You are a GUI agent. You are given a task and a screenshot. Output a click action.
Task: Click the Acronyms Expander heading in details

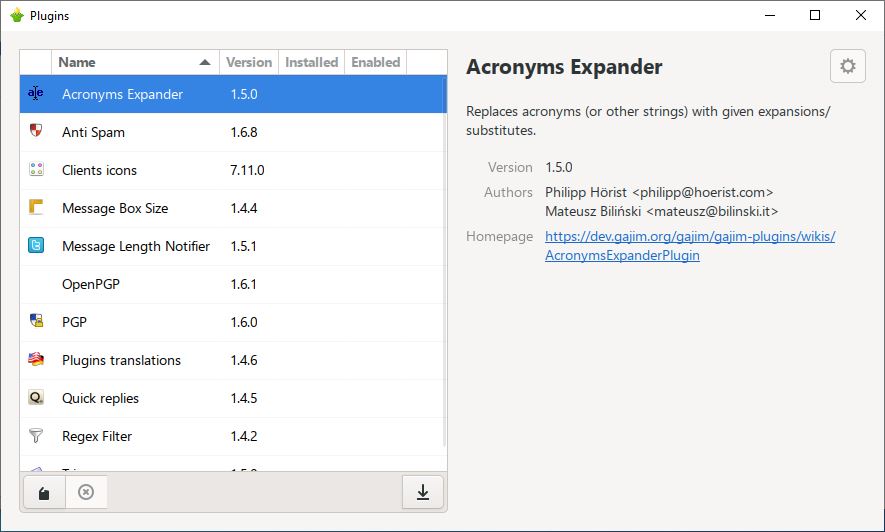pos(564,67)
